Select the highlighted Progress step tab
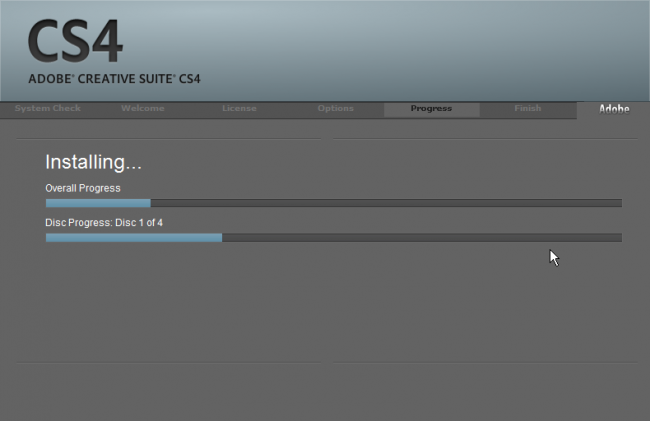Viewport: 650px width, 421px height. (x=431, y=108)
